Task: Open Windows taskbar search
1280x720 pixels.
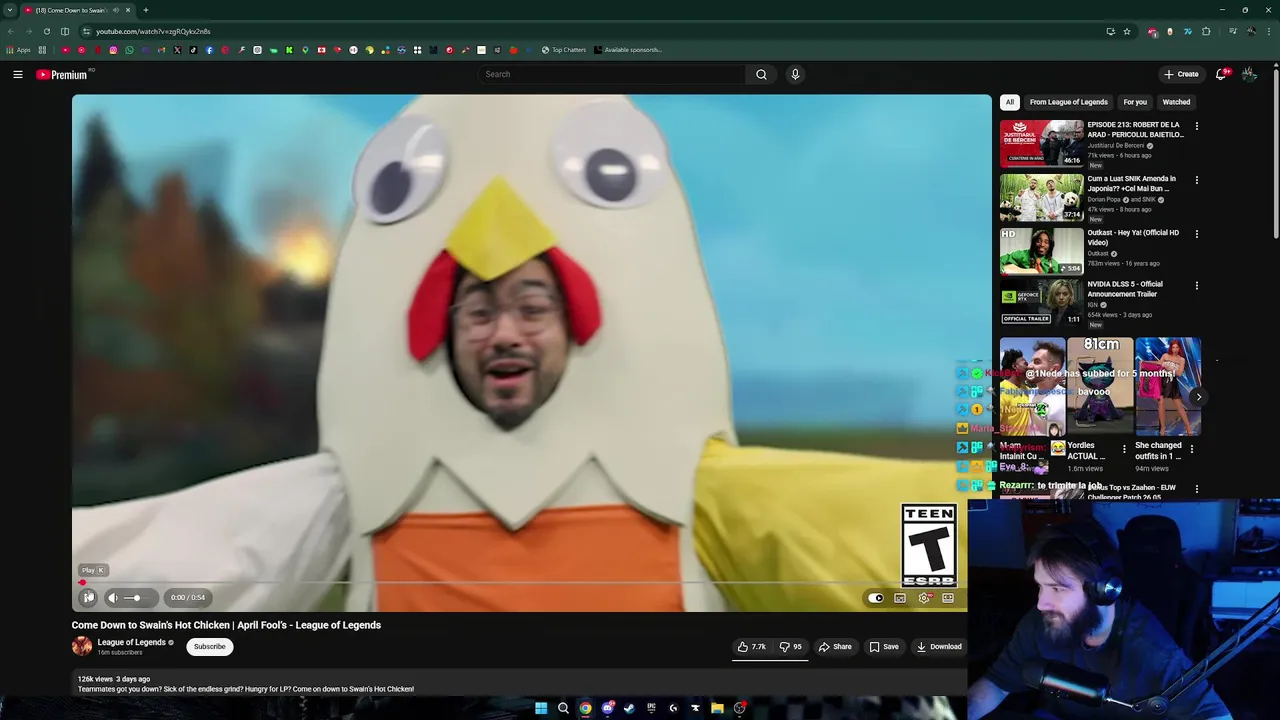Action: 563,708
